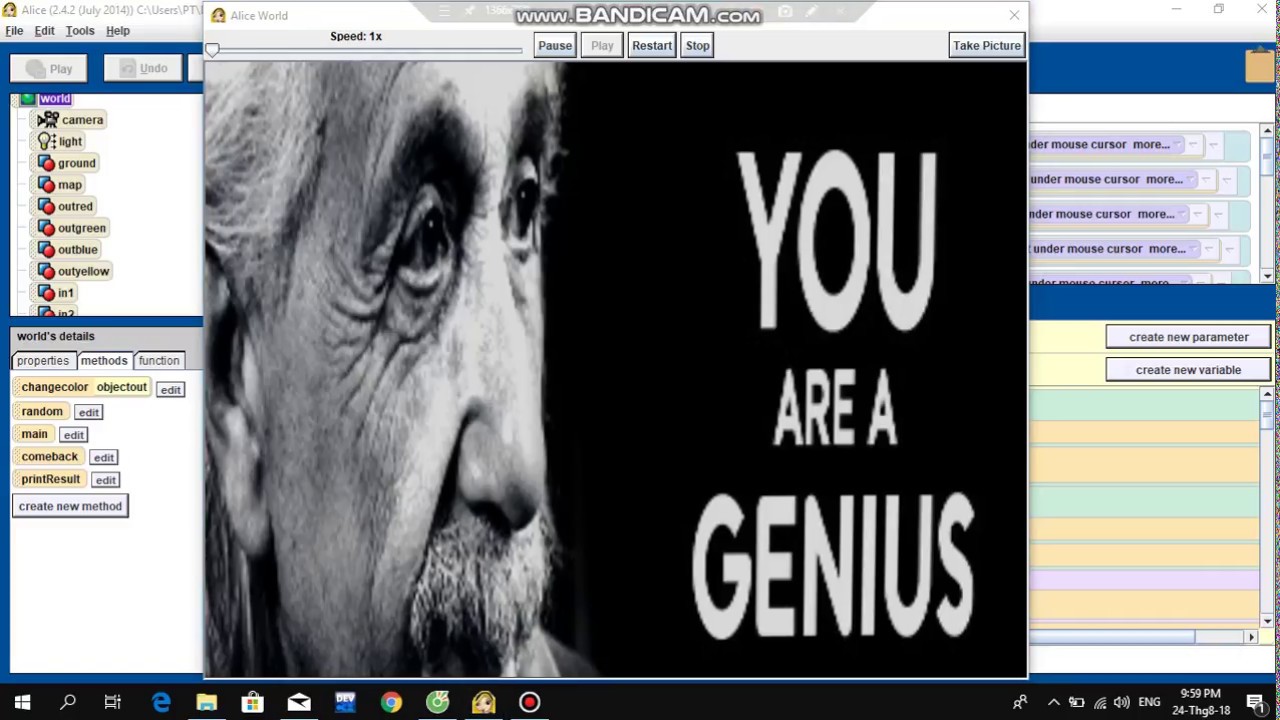Screen dimensions: 1280x720
Task: Open the Mail app on the taskbar
Action: point(299,703)
